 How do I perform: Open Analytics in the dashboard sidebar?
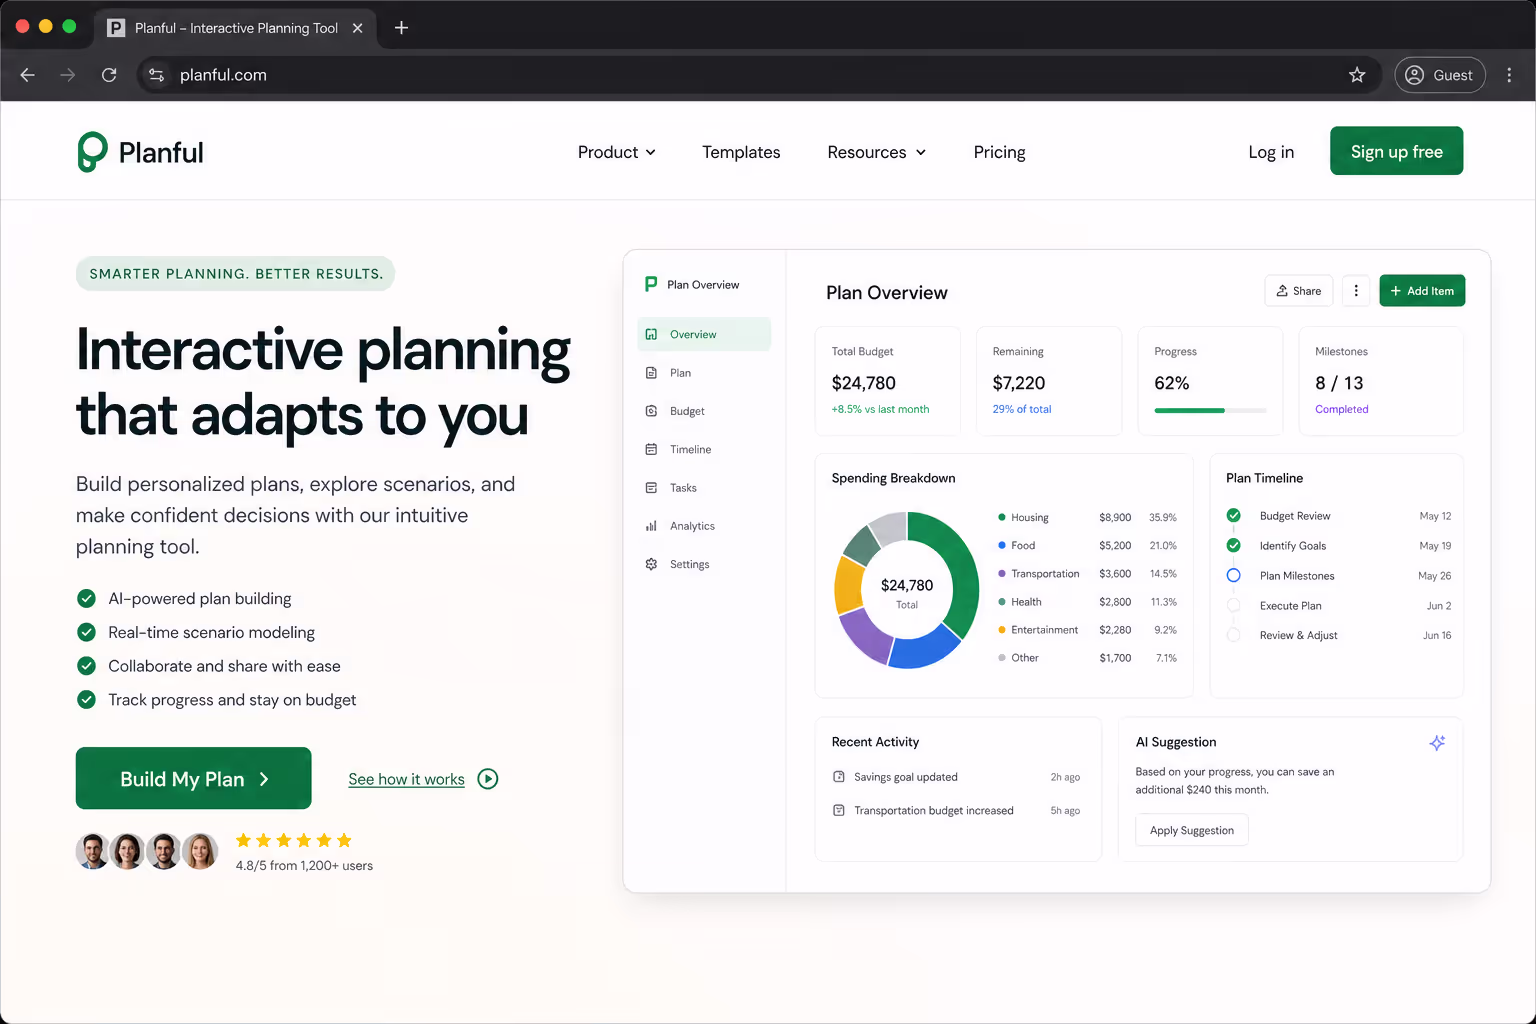[x=704, y=526]
